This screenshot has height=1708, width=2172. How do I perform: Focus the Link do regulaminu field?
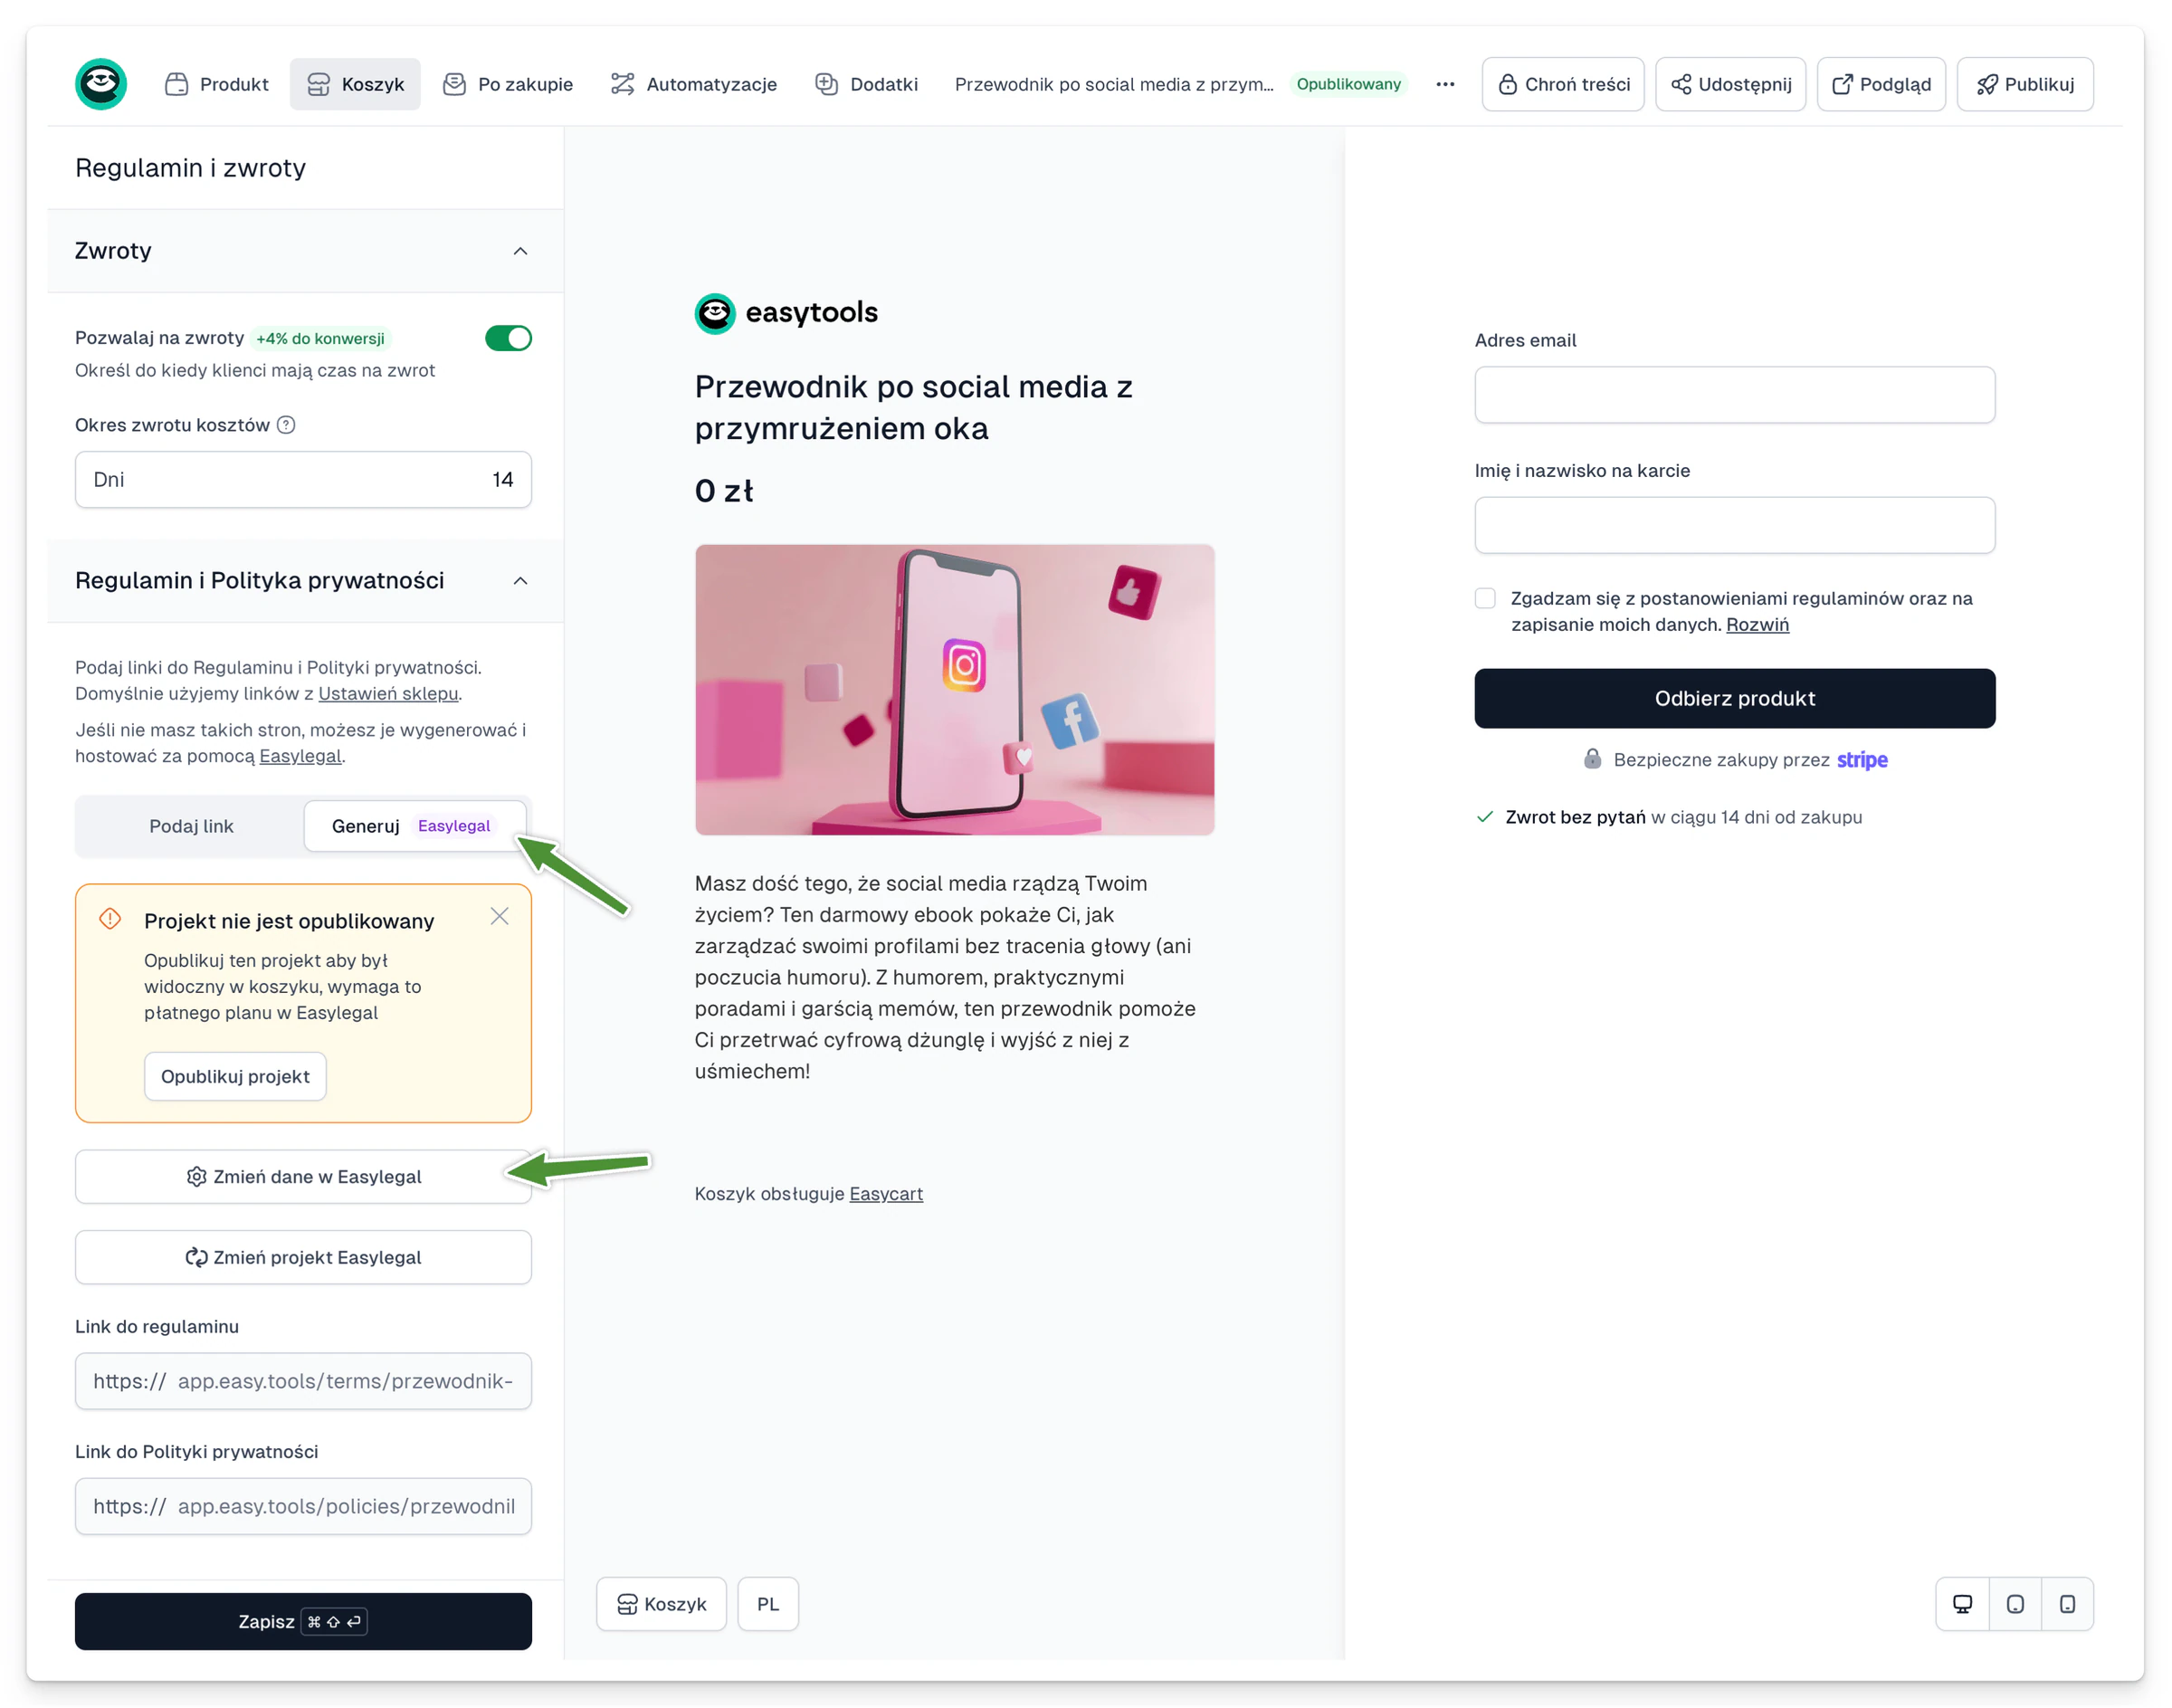pyautogui.click(x=303, y=1381)
